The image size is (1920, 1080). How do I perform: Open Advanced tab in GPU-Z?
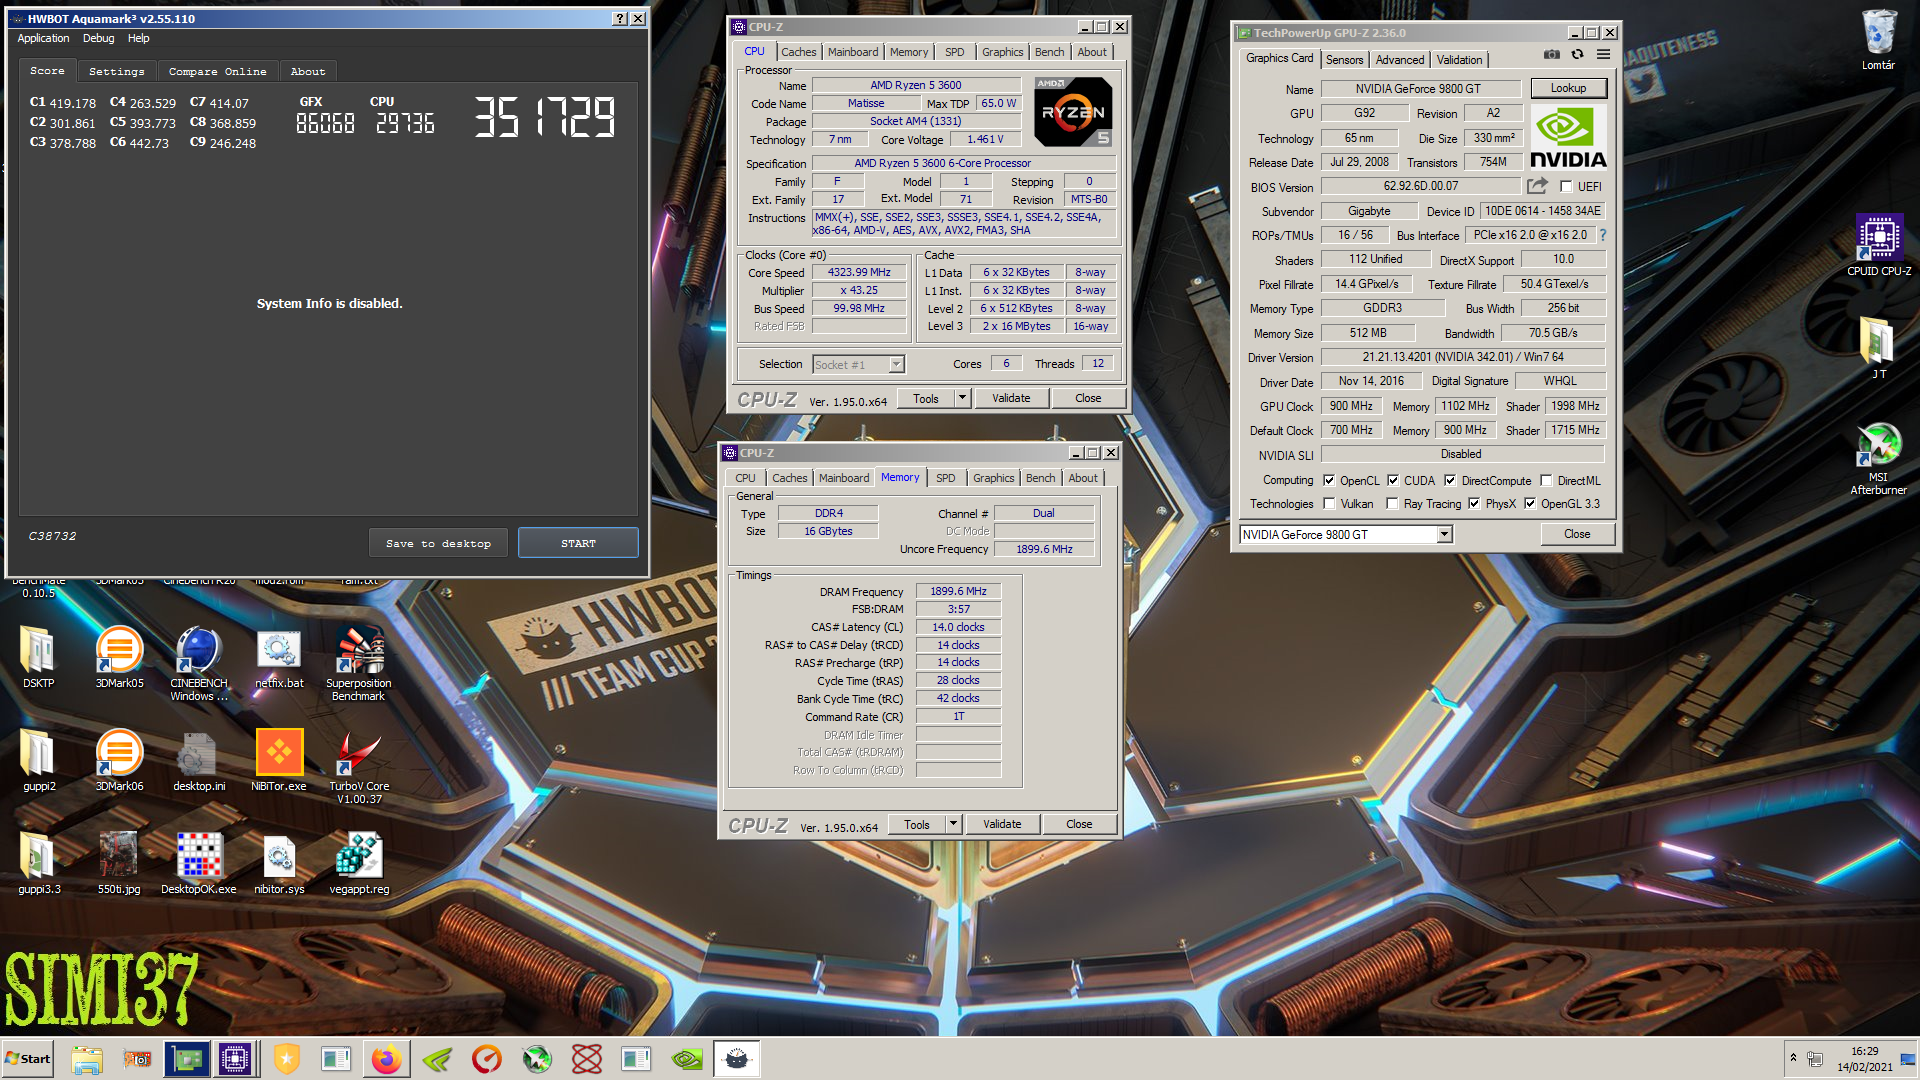pyautogui.click(x=1399, y=60)
